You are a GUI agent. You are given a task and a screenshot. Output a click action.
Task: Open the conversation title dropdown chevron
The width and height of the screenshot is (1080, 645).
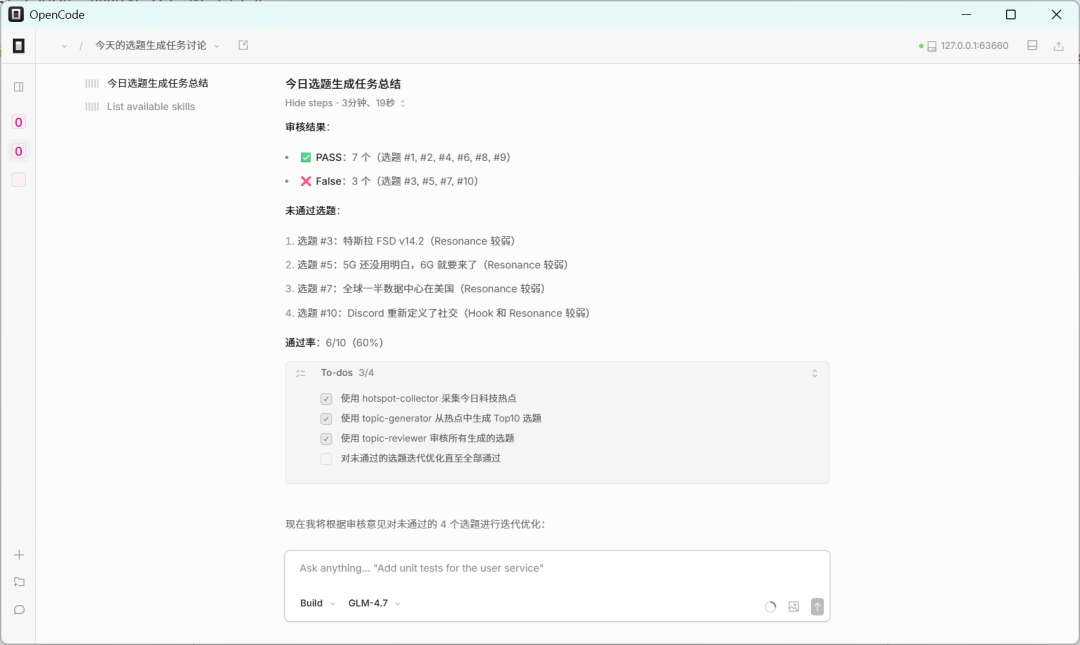(217, 45)
